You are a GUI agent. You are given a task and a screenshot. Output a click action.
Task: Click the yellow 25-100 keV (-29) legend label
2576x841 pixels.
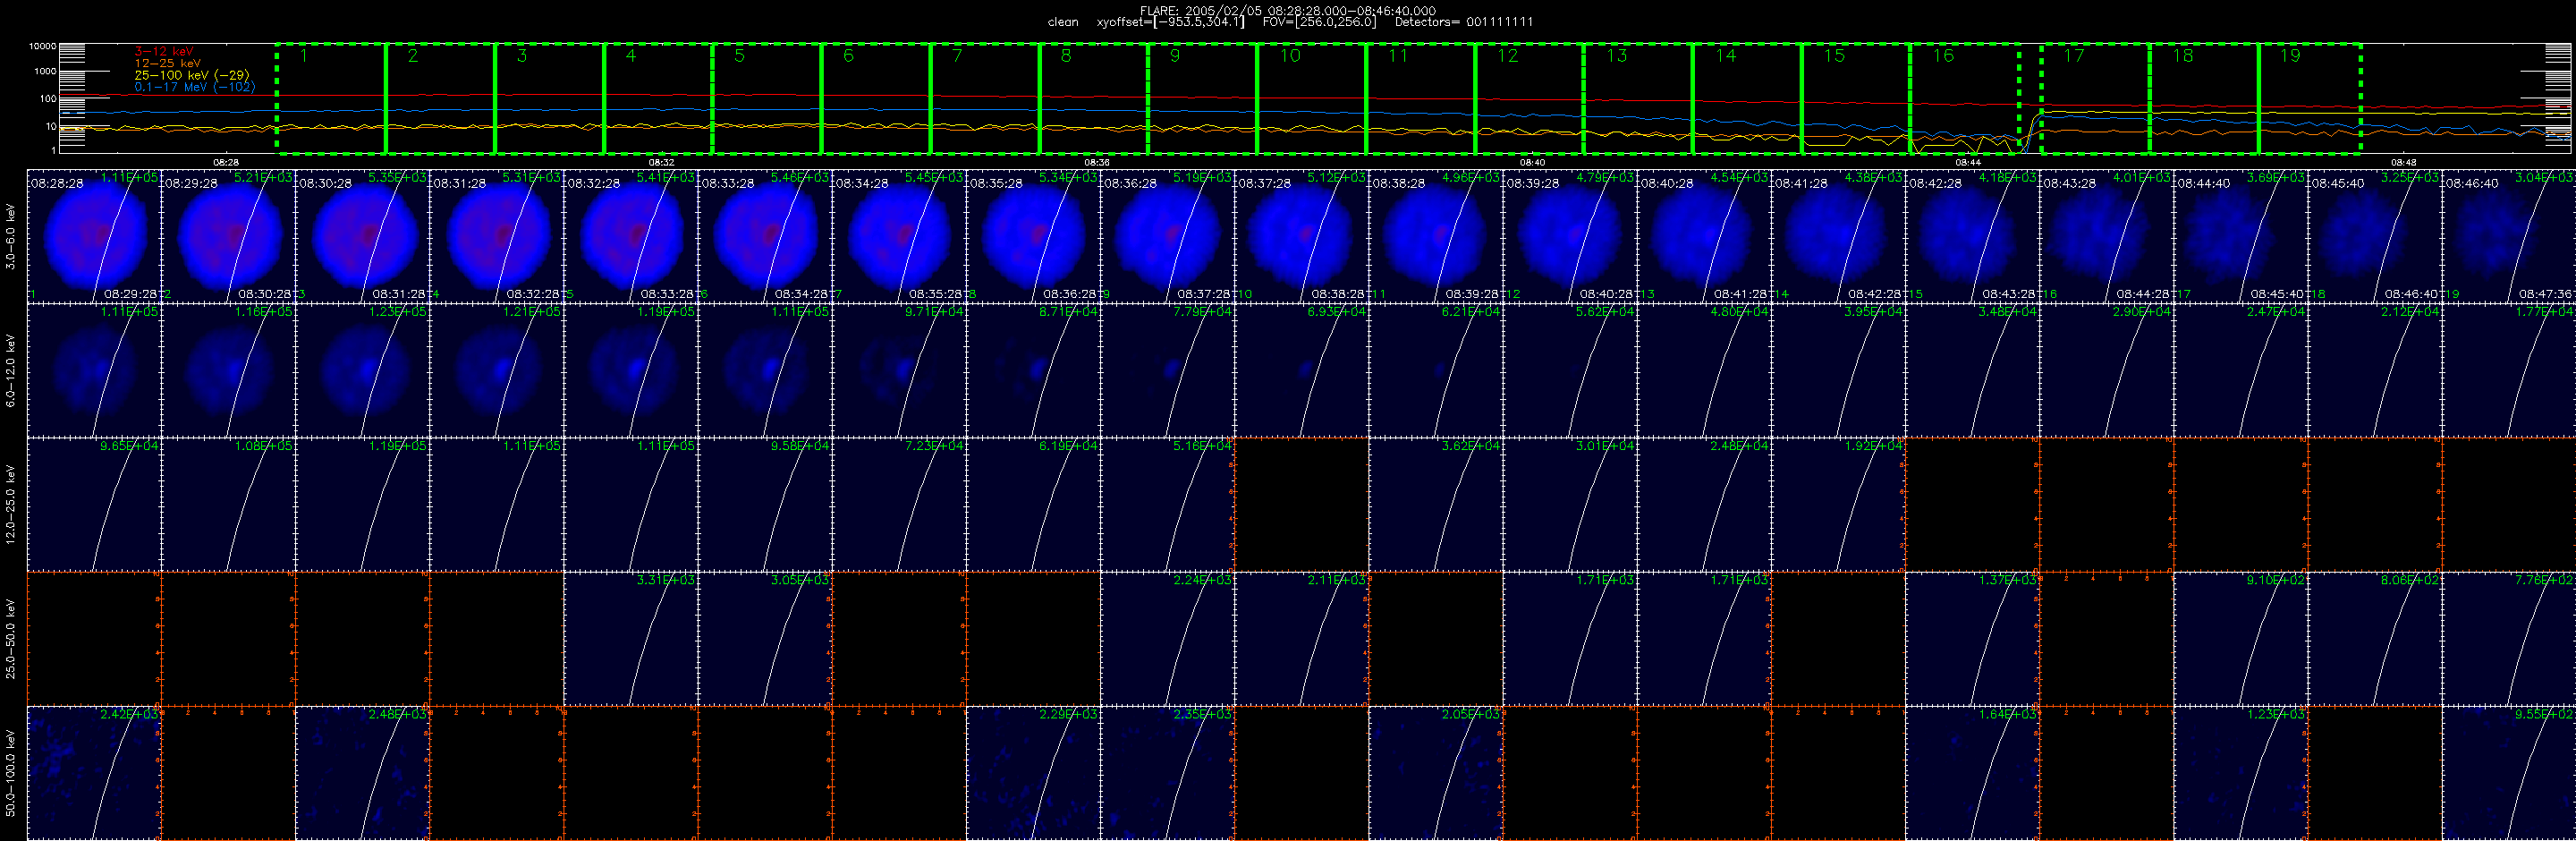(192, 75)
